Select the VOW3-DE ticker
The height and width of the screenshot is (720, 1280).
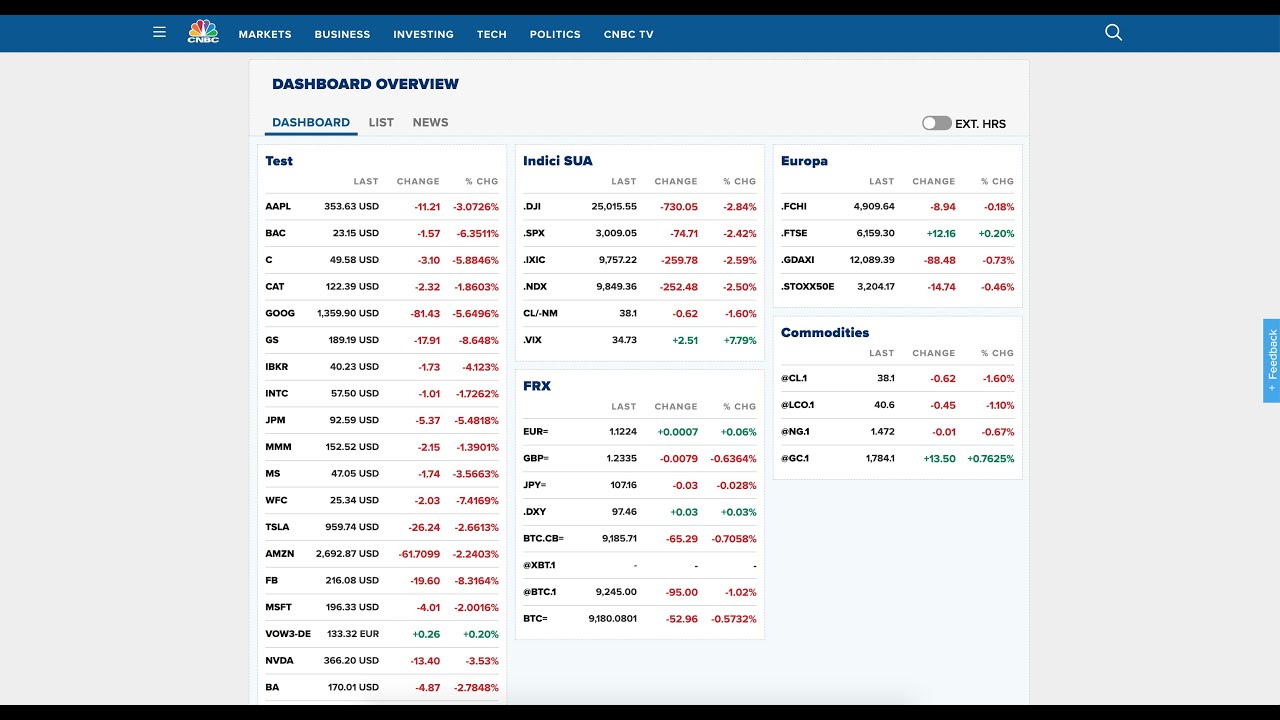[288, 634]
